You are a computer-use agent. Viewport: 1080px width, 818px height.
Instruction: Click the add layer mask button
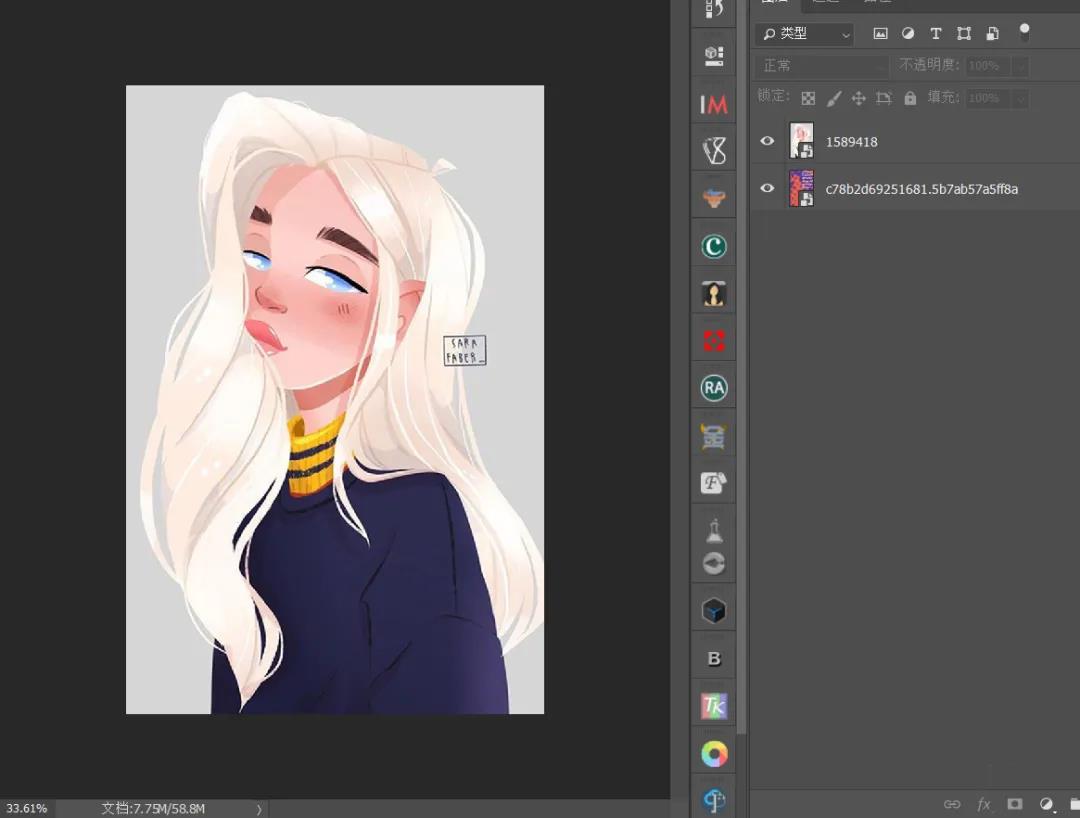(x=1015, y=804)
